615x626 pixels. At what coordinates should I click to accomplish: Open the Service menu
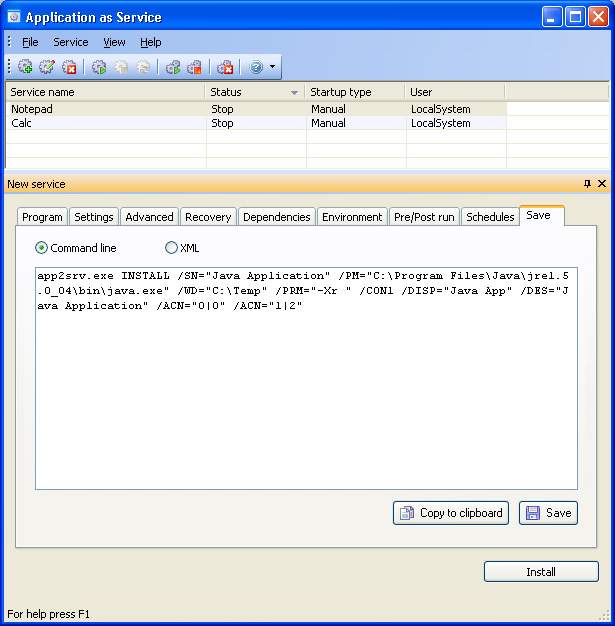click(71, 42)
